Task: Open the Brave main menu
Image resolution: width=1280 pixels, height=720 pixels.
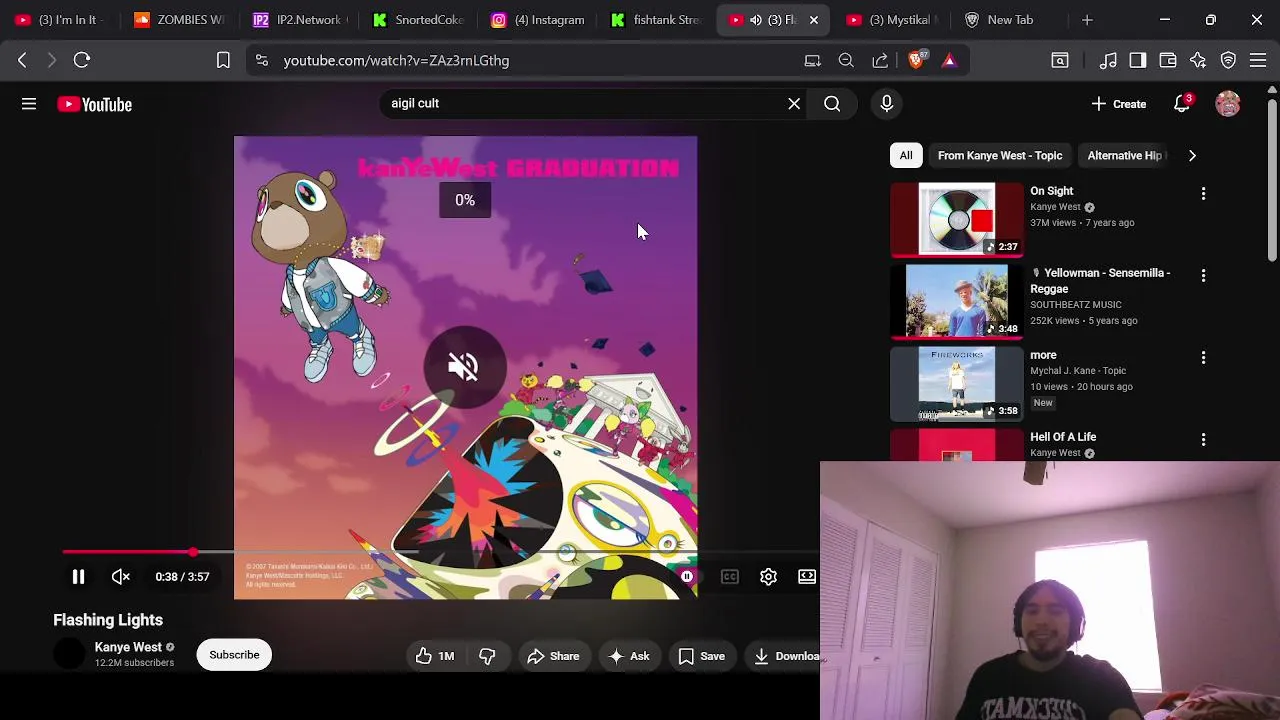Action: point(1259,60)
